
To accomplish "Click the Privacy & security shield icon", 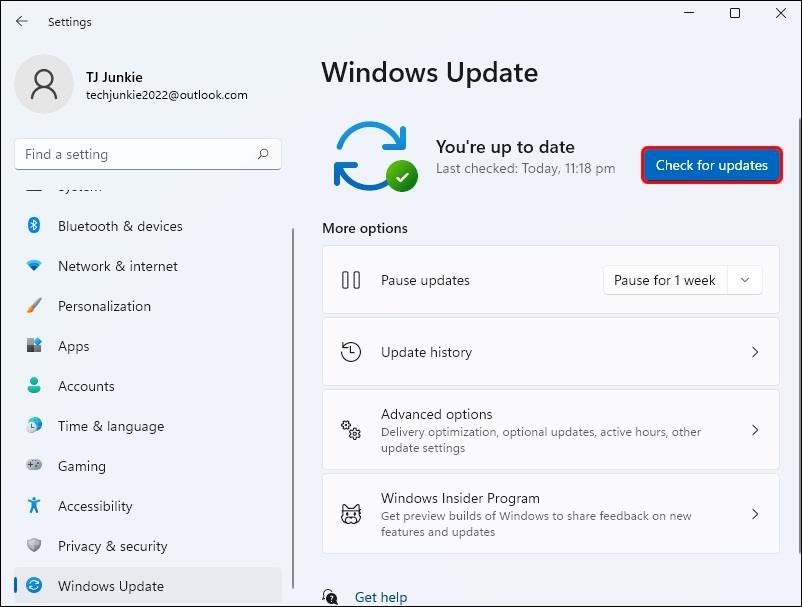I will pyautogui.click(x=34, y=546).
